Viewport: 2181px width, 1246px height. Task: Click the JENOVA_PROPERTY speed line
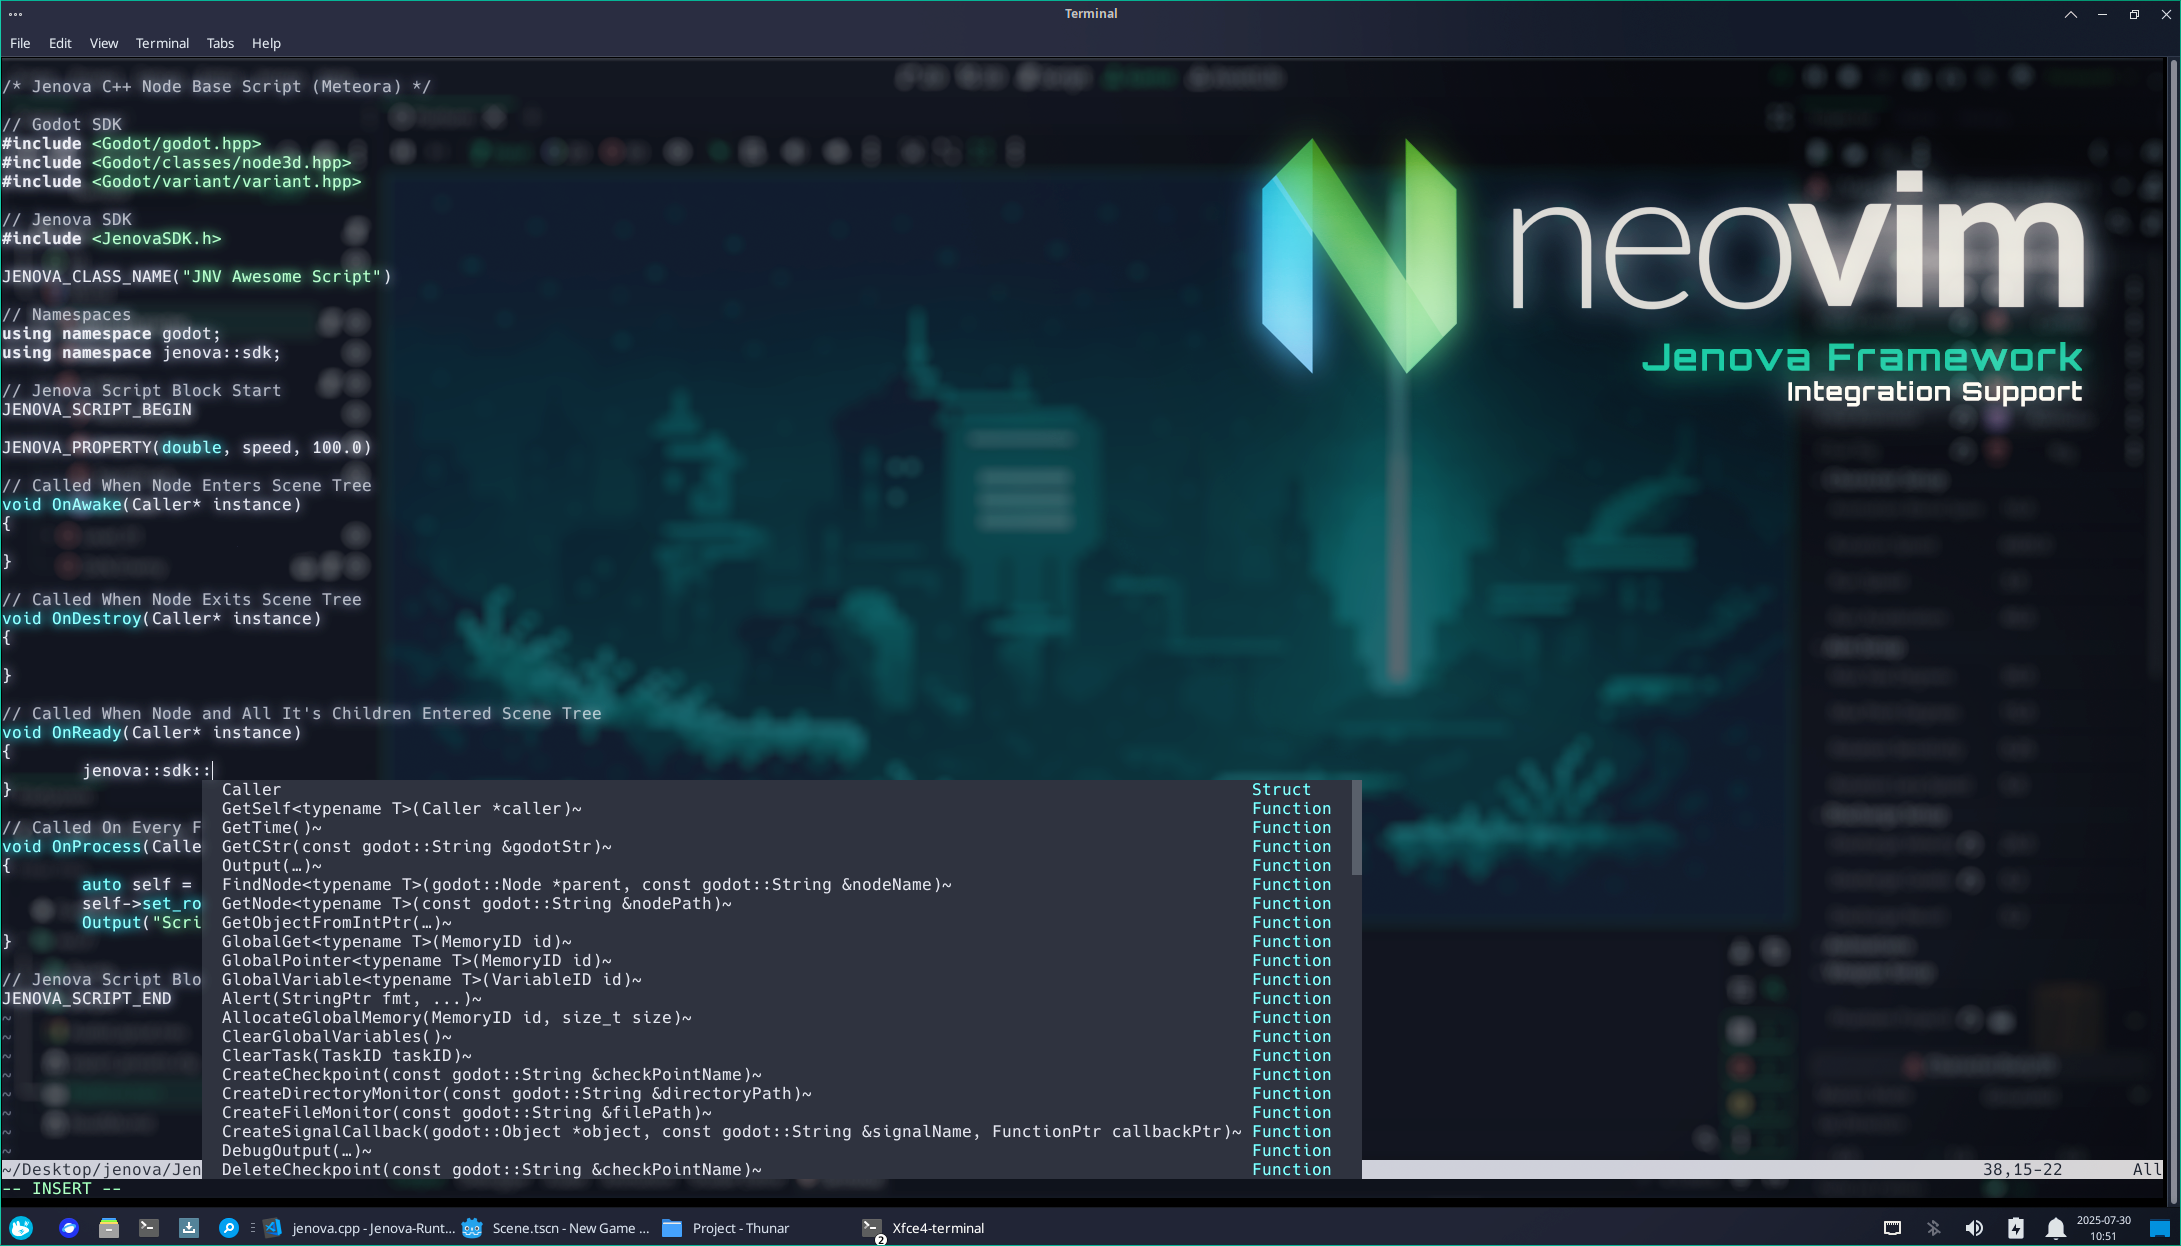pos(187,447)
